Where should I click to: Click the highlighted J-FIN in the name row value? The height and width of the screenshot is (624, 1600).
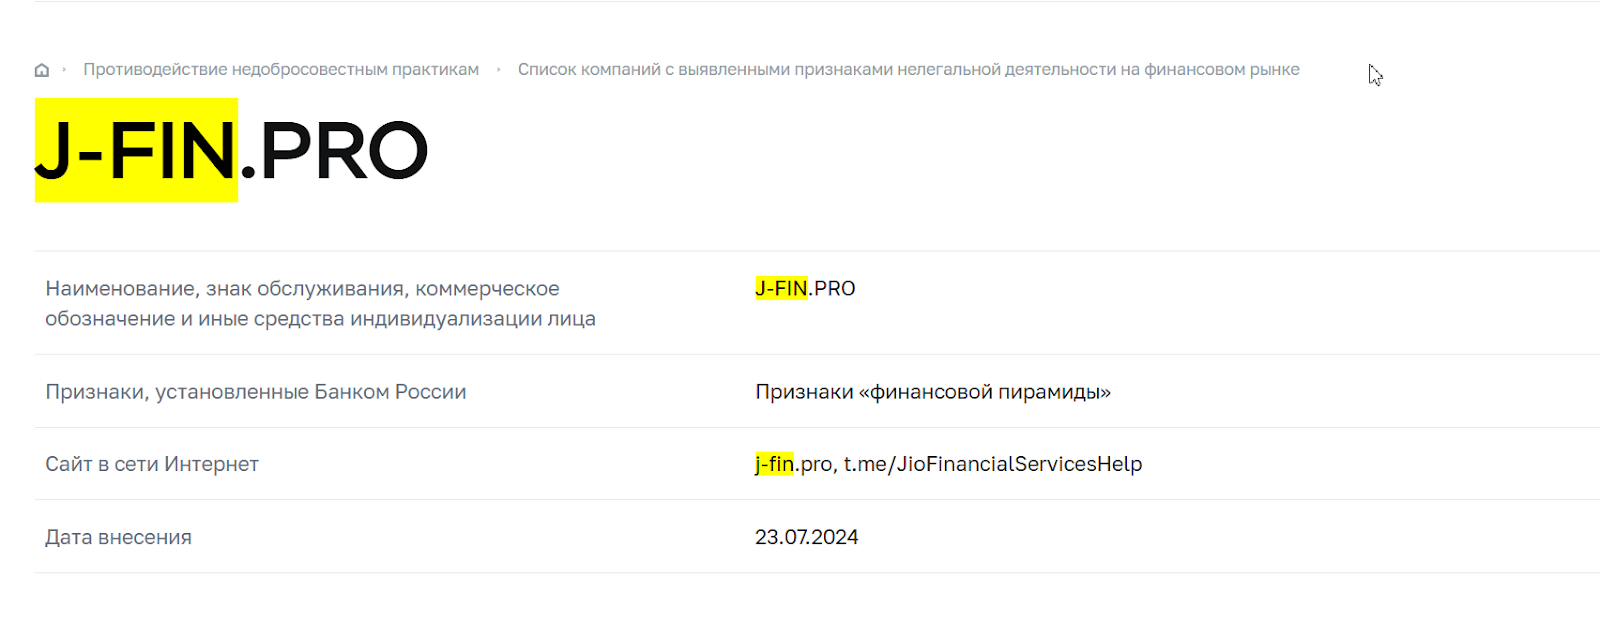pyautogui.click(x=781, y=289)
